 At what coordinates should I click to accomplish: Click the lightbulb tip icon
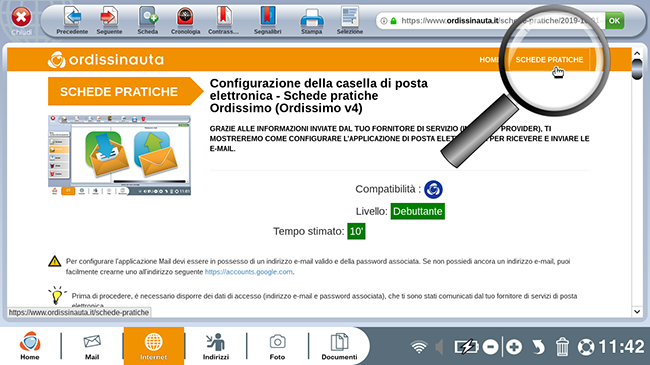tap(57, 295)
